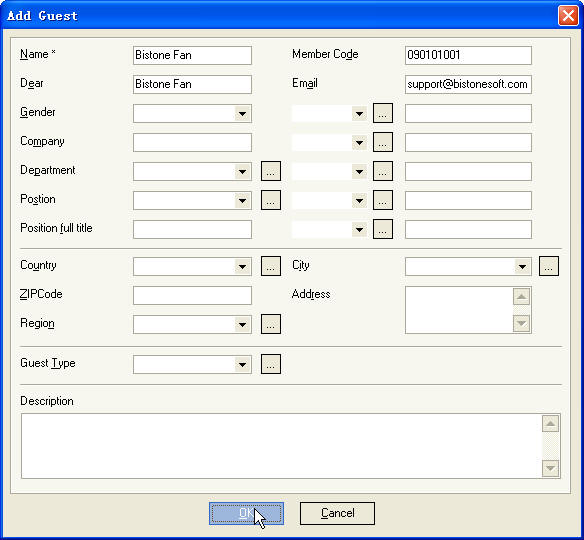The width and height of the screenshot is (584, 540).
Task: Confirm the guest with the OK button
Action: (x=246, y=514)
